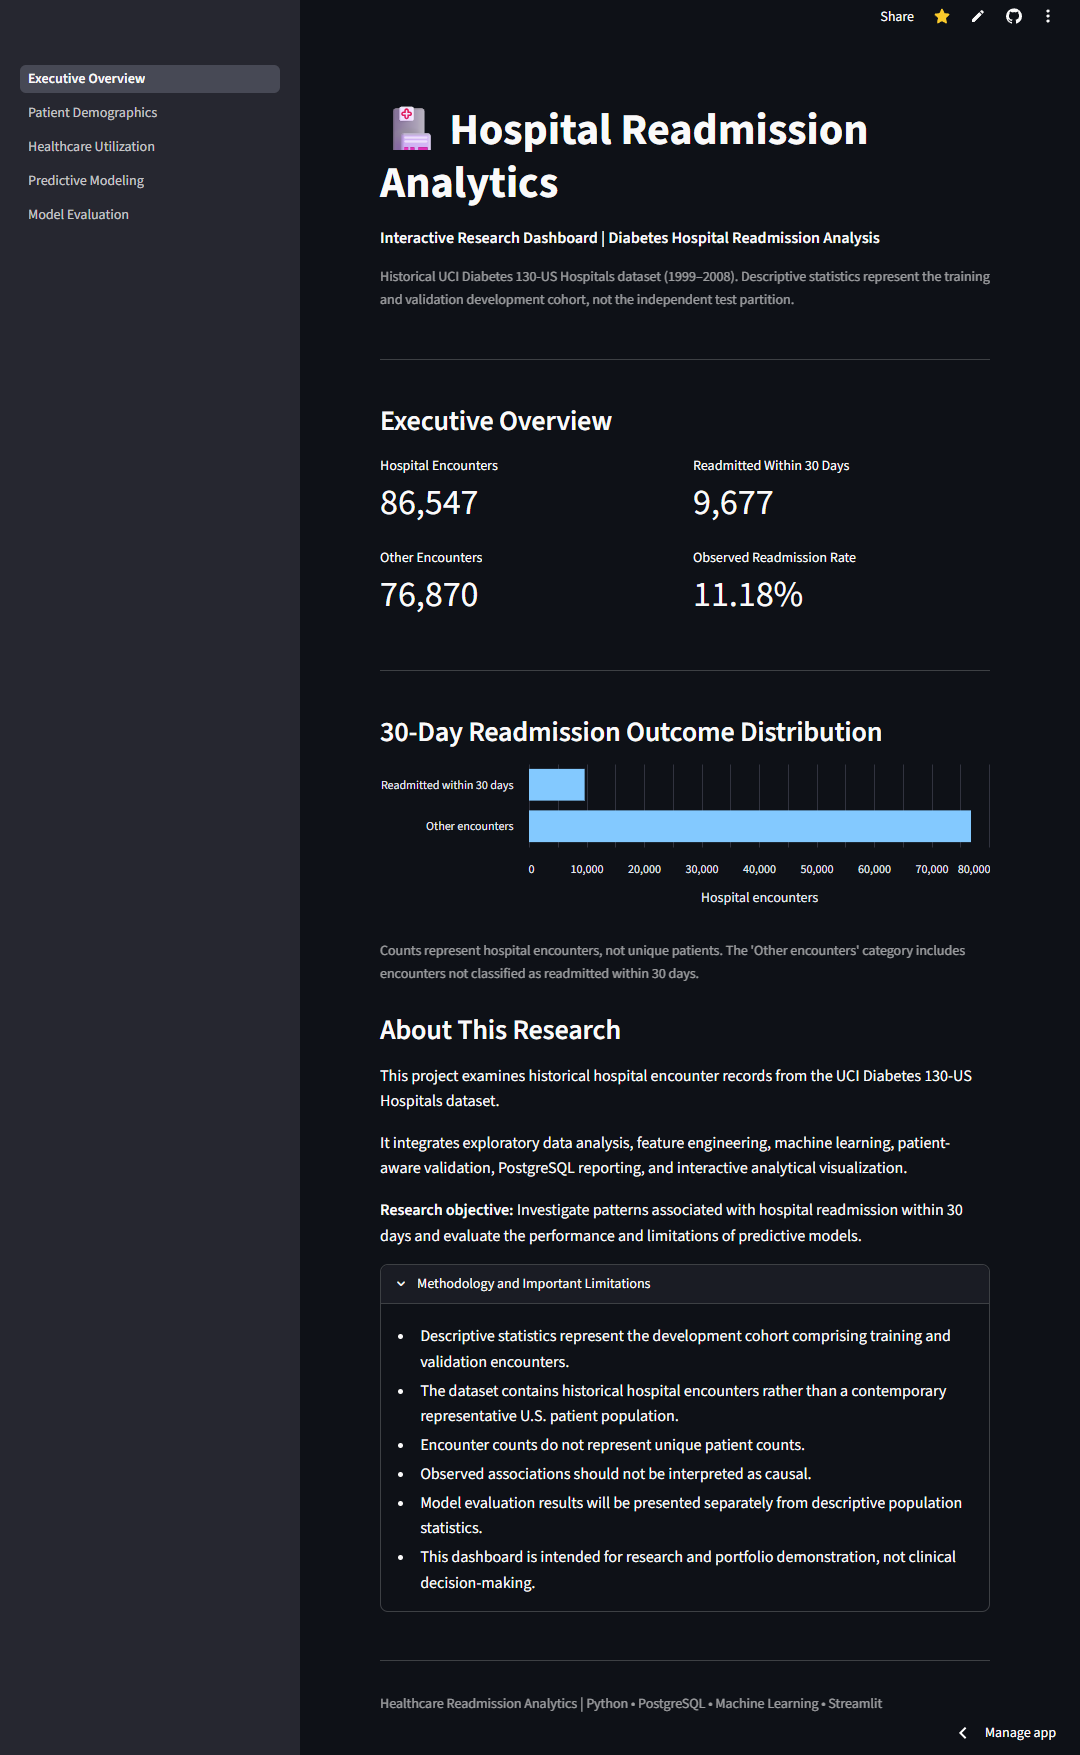Click the star favorite icon
The image size is (1080, 1755).
(x=942, y=17)
